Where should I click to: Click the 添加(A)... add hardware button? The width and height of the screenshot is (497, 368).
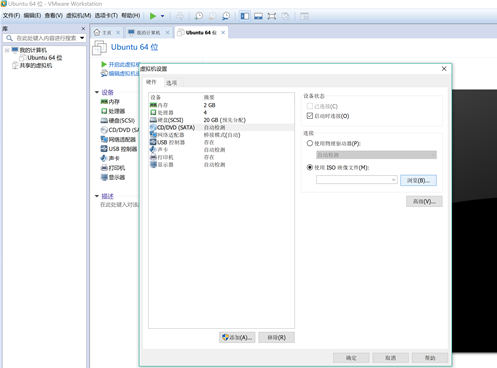coord(237,337)
